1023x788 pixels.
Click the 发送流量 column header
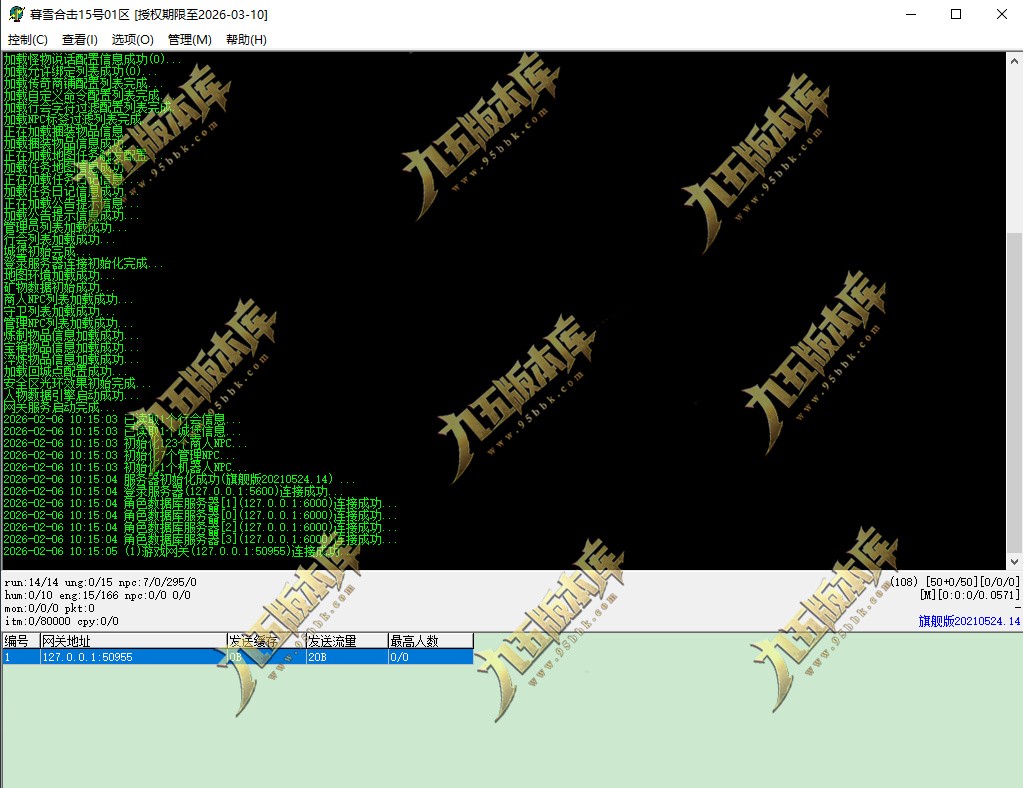click(x=347, y=641)
